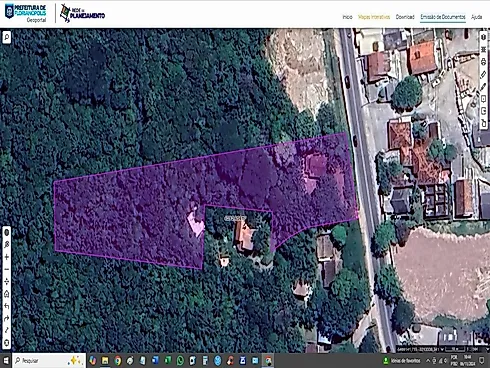The height and width of the screenshot is (368, 490).
Task: Select the locate/search tool below the globe icon
Action: click(7, 245)
